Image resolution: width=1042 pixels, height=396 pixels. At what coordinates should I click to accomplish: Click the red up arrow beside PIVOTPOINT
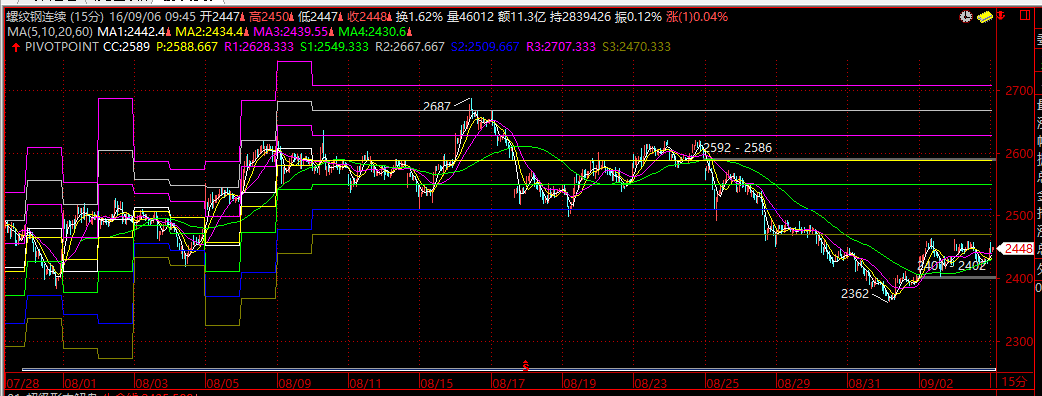pyautogui.click(x=15, y=47)
